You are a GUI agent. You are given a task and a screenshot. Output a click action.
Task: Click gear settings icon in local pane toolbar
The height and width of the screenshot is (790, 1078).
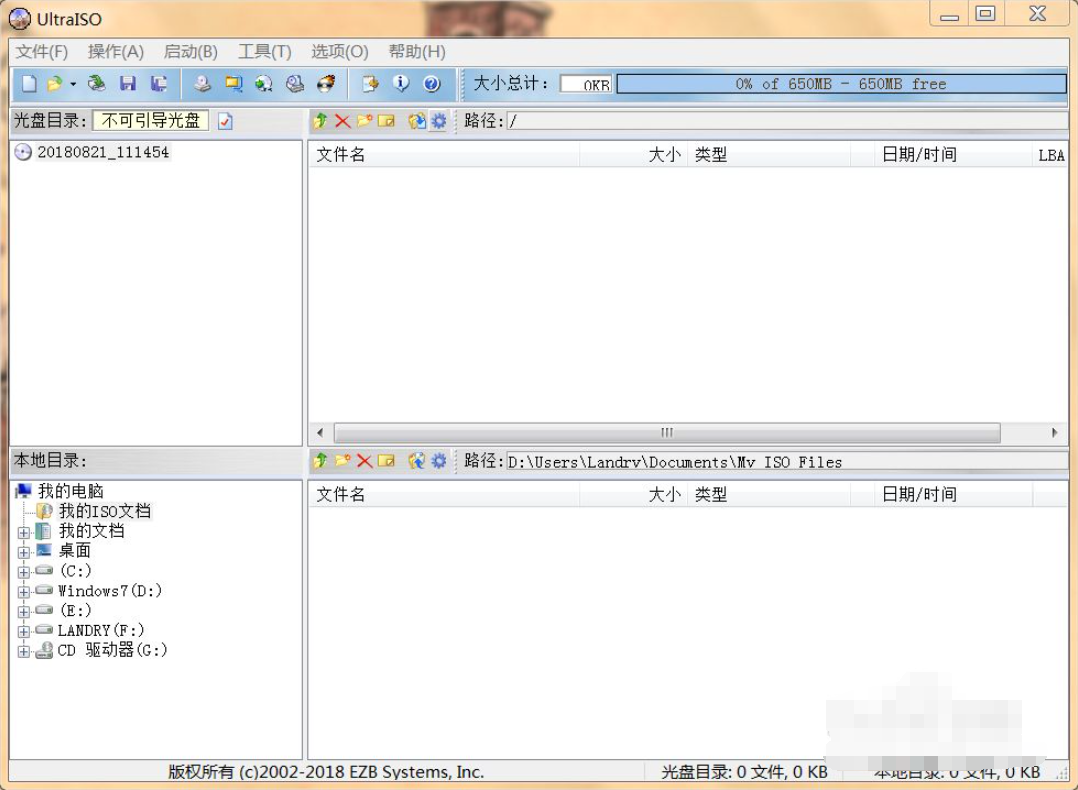pos(438,461)
